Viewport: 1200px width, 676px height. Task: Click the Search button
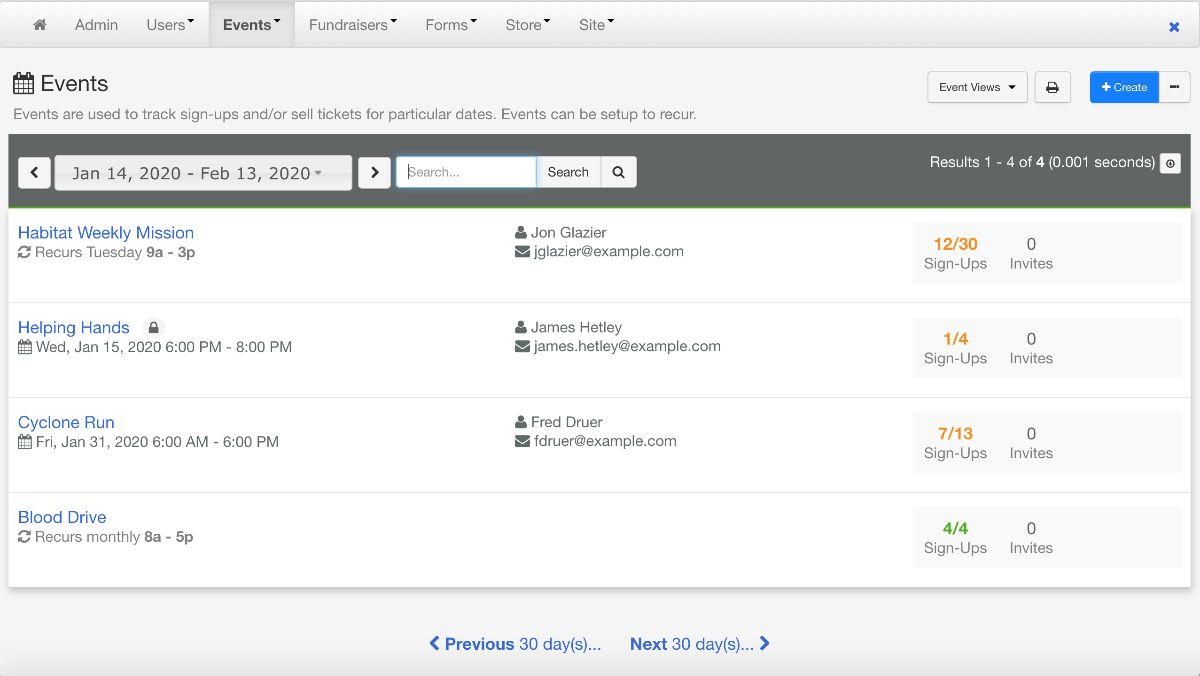[x=568, y=172]
